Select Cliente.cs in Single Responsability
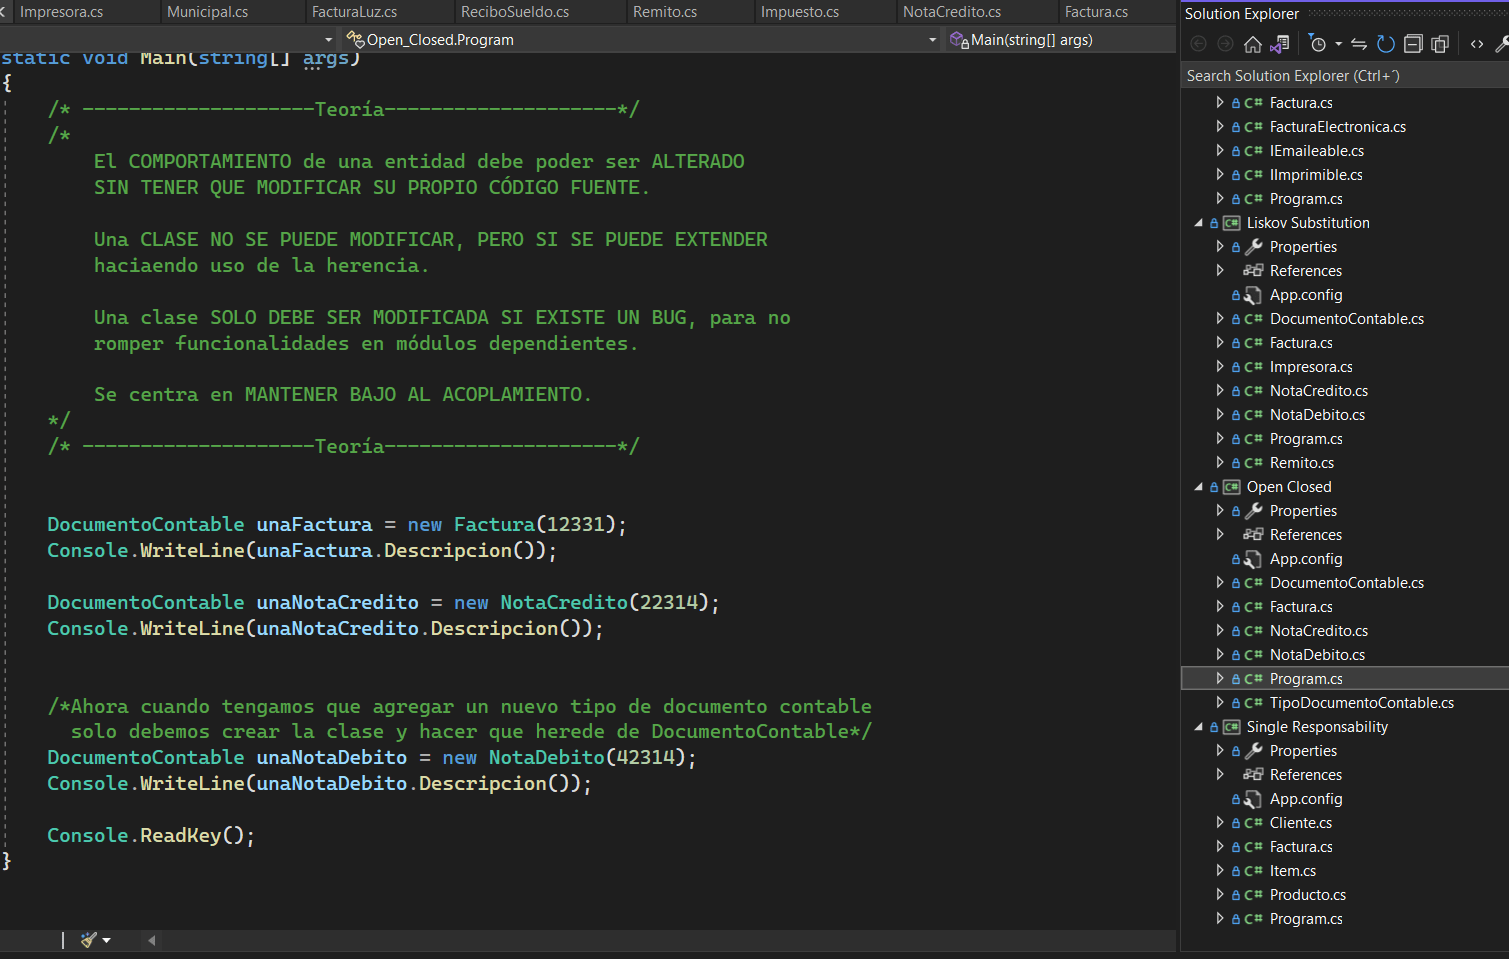This screenshot has height=959, width=1509. coord(1300,823)
